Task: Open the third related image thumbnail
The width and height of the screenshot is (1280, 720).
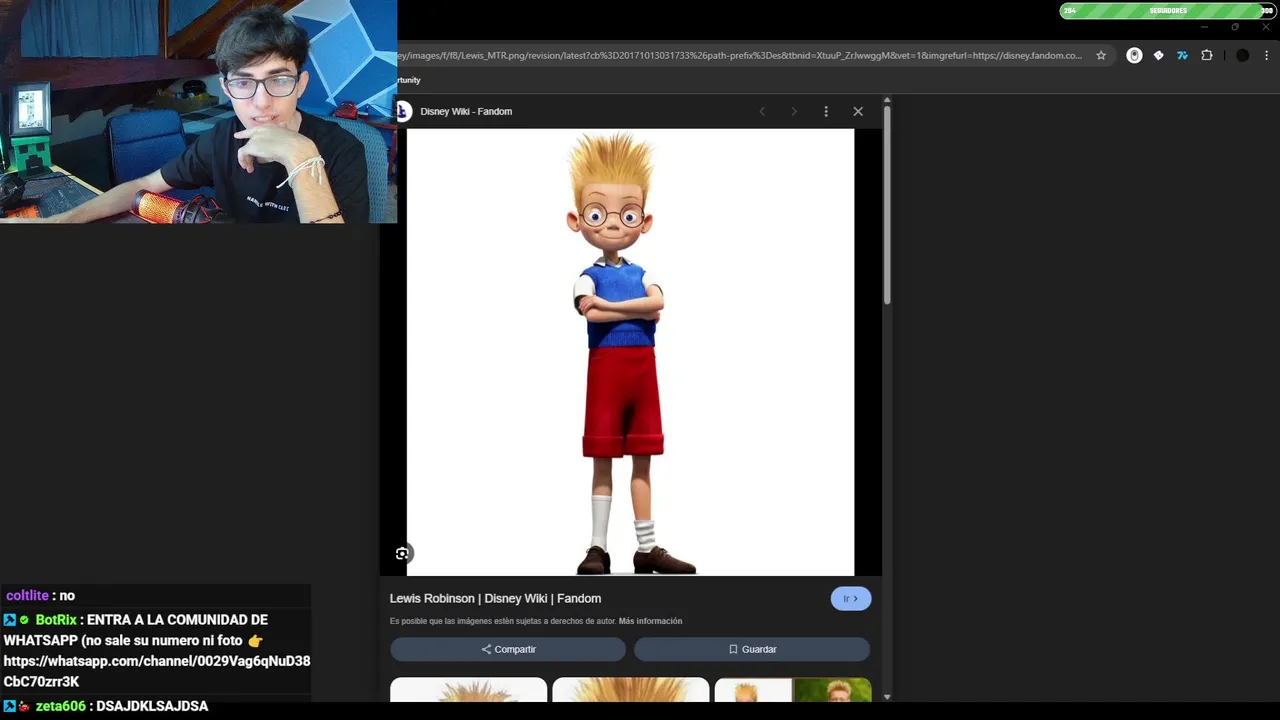Action: [x=793, y=690]
